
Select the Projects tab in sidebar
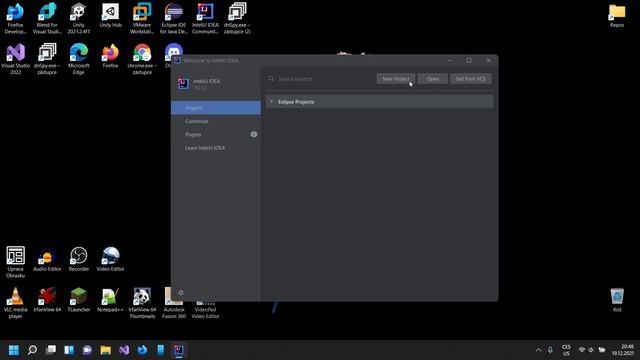click(x=216, y=108)
